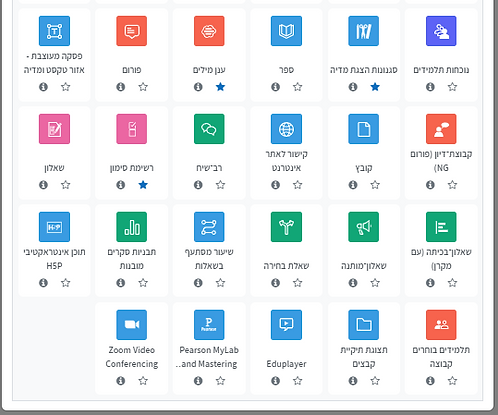Star the שאלת בחירה activity

(298, 283)
